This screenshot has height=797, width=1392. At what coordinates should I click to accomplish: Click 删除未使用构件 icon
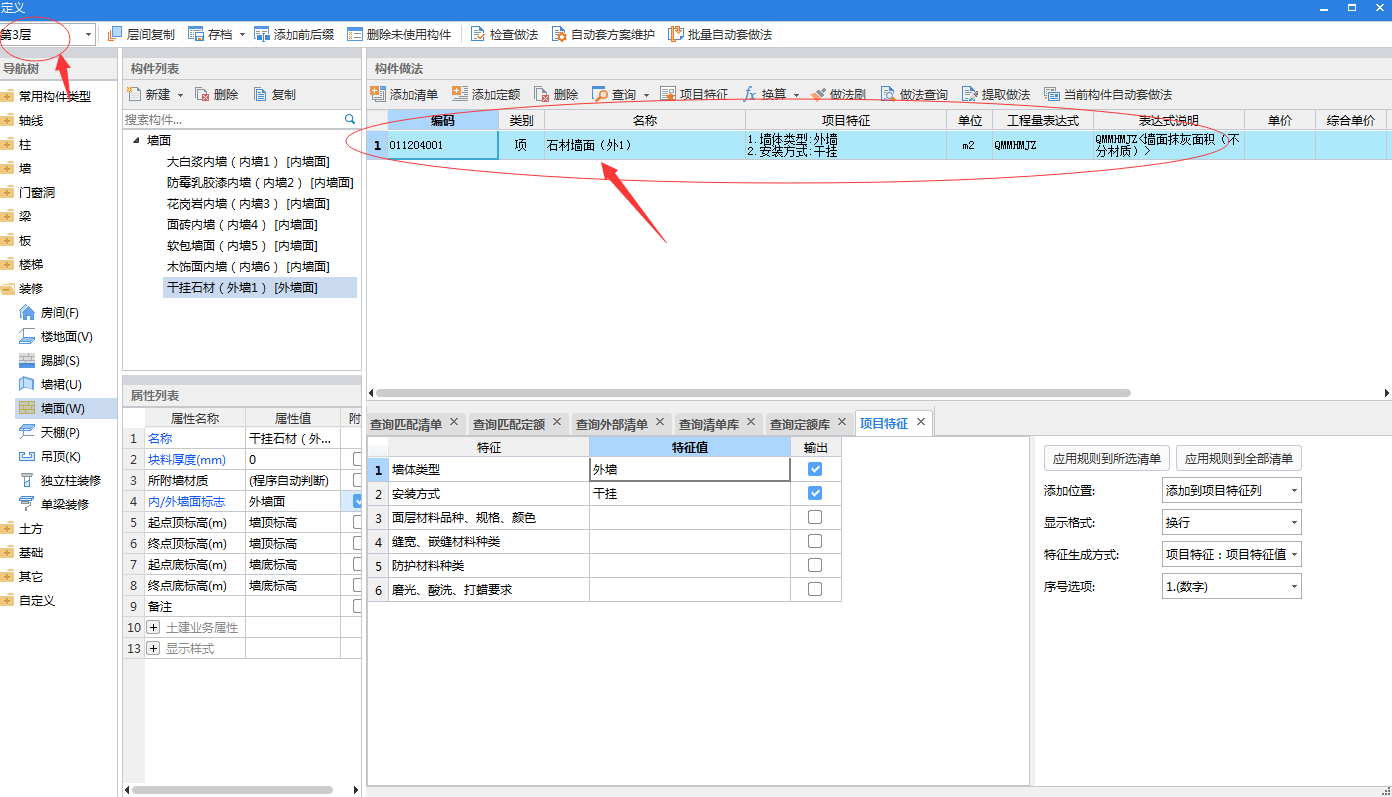[x=355, y=34]
